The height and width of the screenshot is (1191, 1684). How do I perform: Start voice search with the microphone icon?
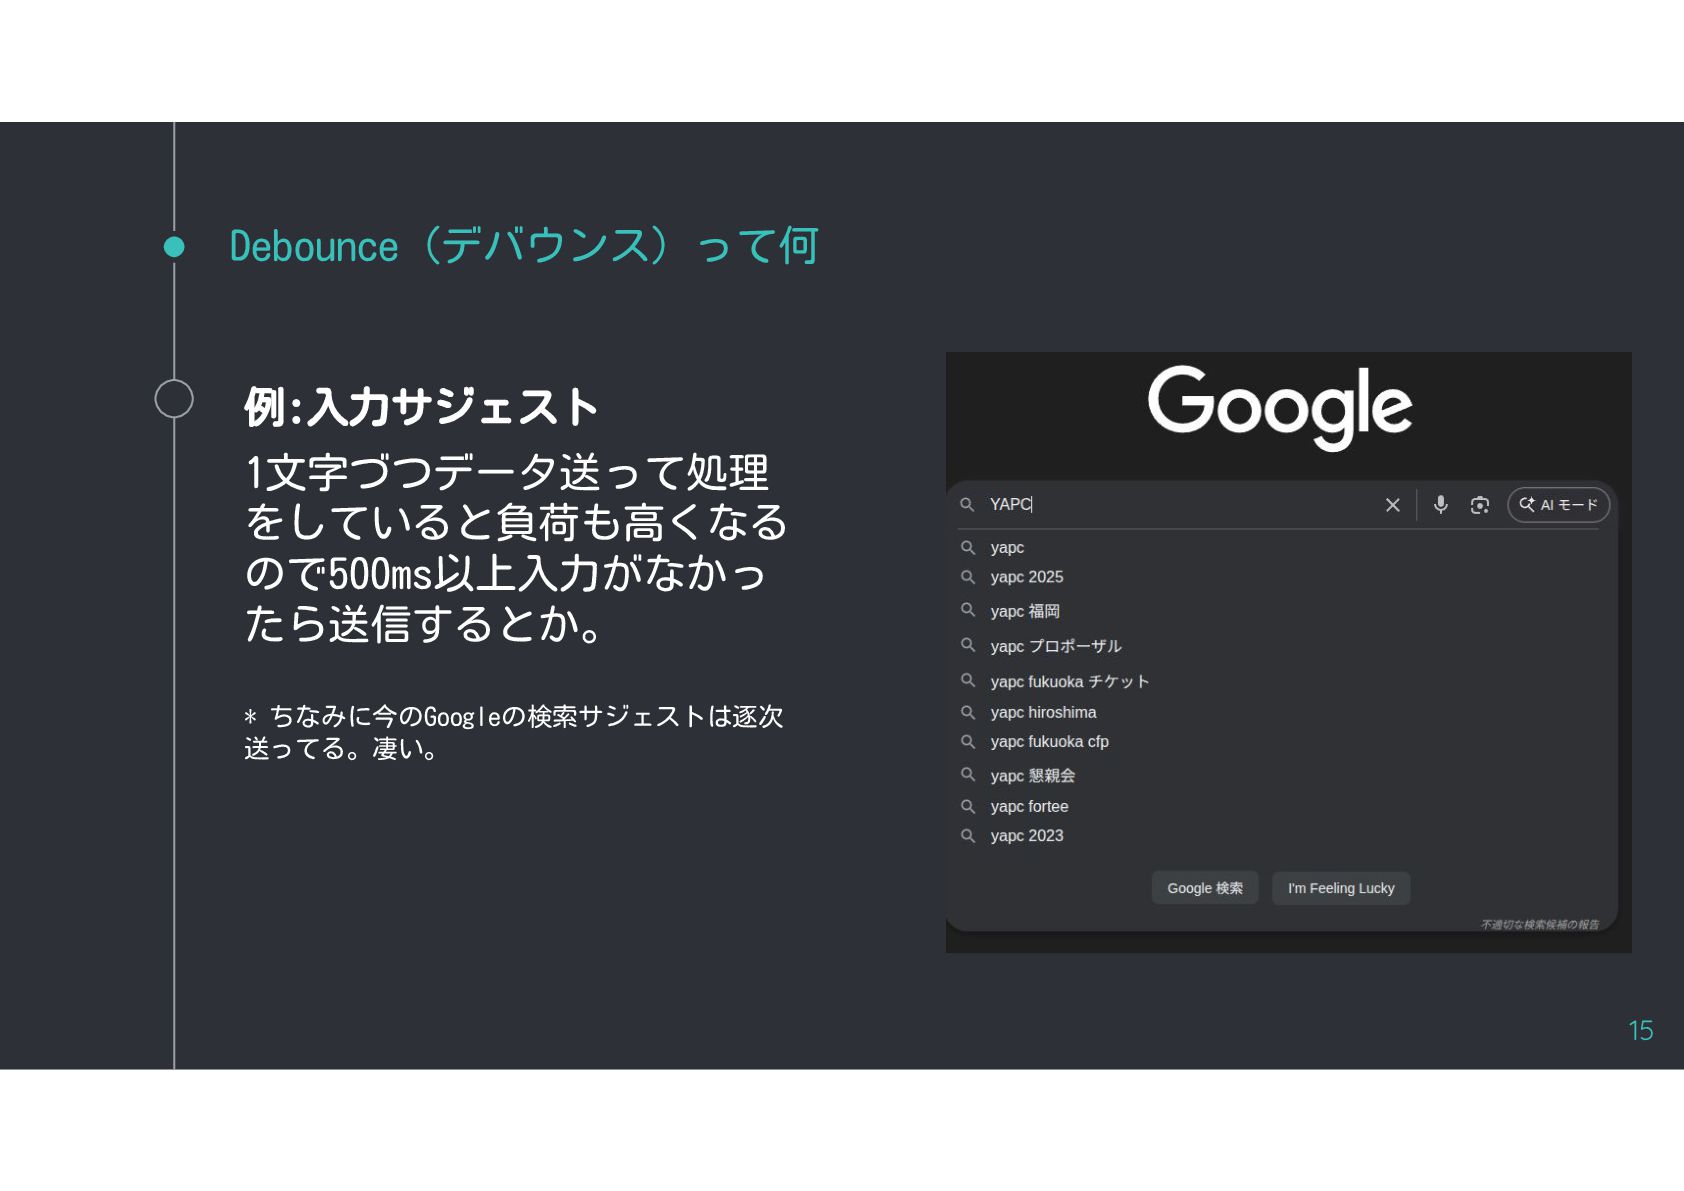(x=1440, y=505)
